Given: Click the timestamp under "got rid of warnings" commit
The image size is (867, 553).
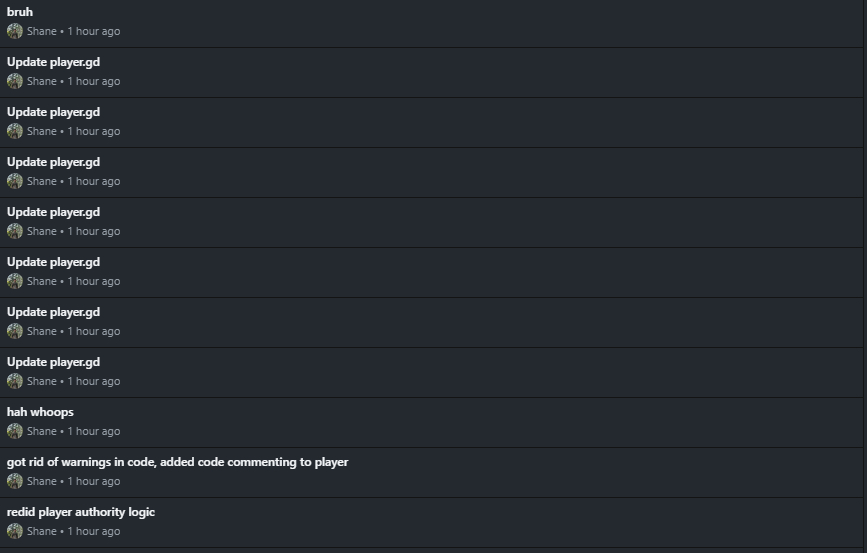Looking at the screenshot, I should (94, 481).
